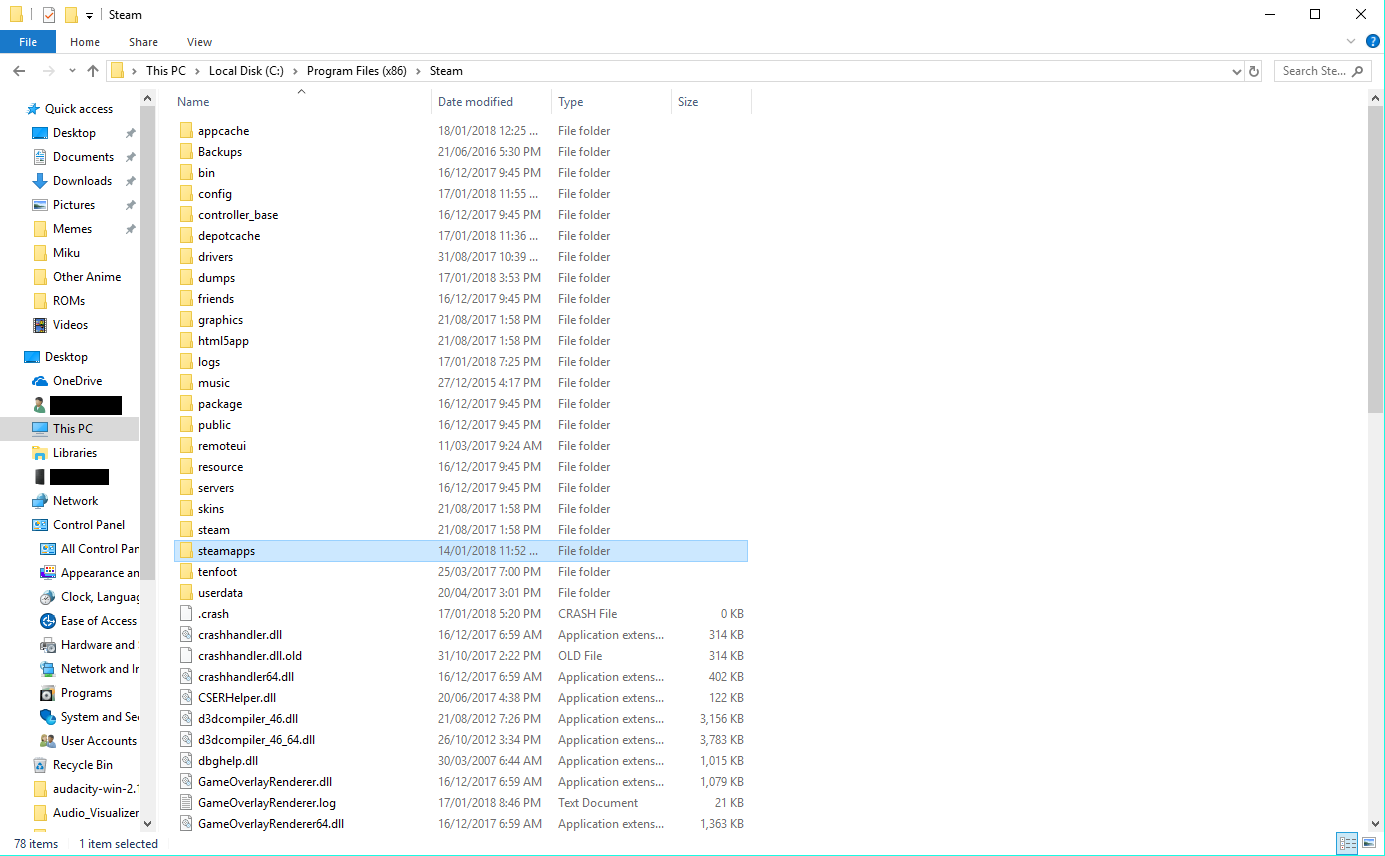This screenshot has height=856, width=1385.
Task: Click the depotcache folder icon
Action: tap(186, 236)
